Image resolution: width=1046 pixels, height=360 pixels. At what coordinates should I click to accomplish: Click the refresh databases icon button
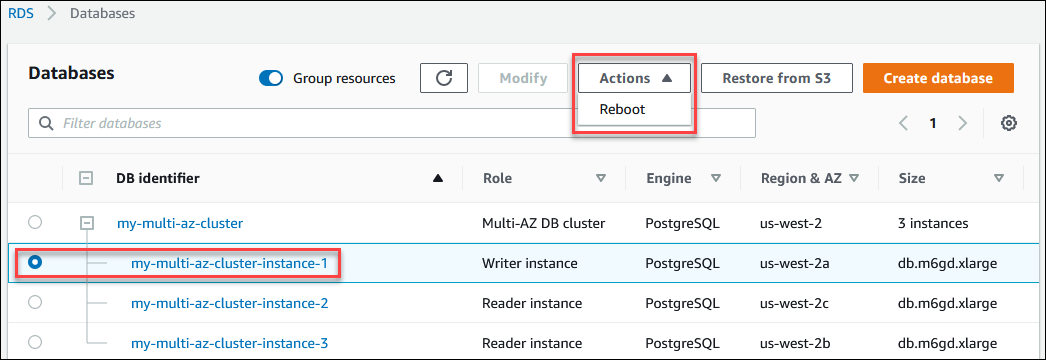pos(444,78)
